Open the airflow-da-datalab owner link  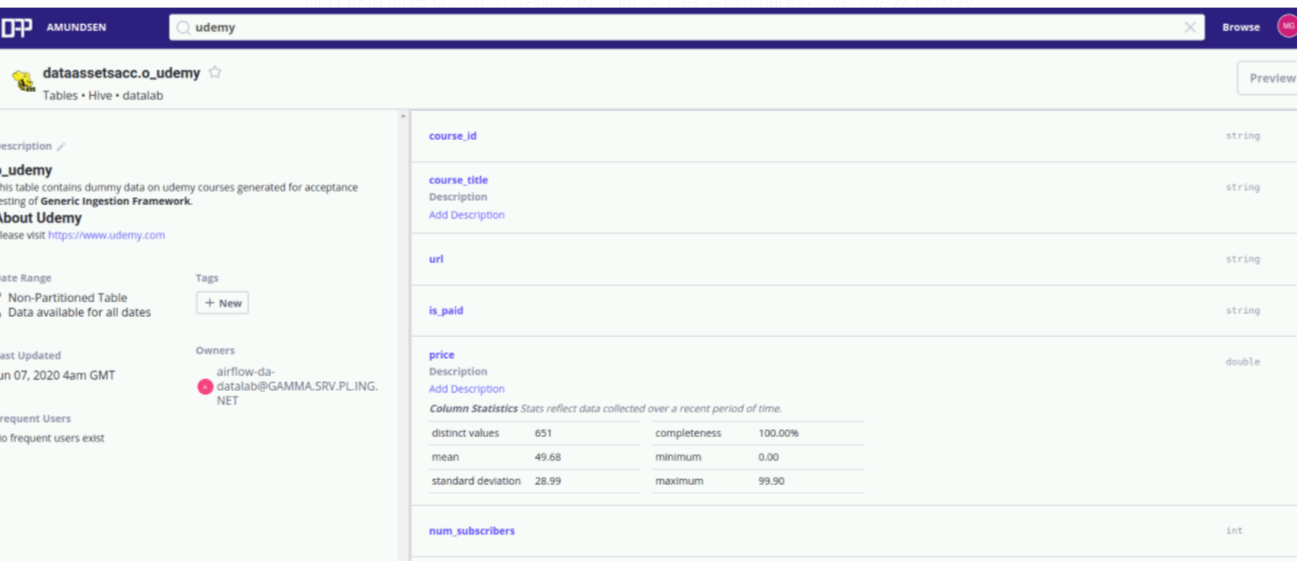tap(297, 386)
